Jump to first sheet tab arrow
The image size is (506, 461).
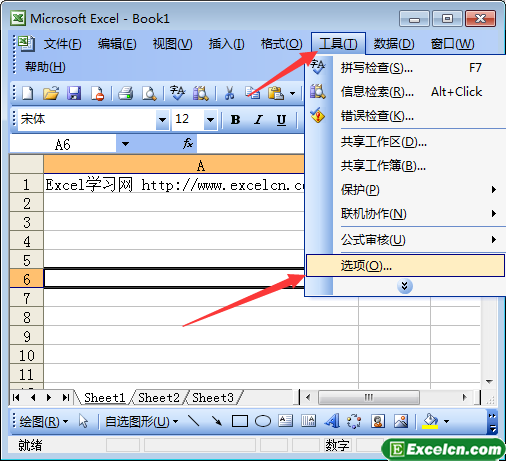16,397
